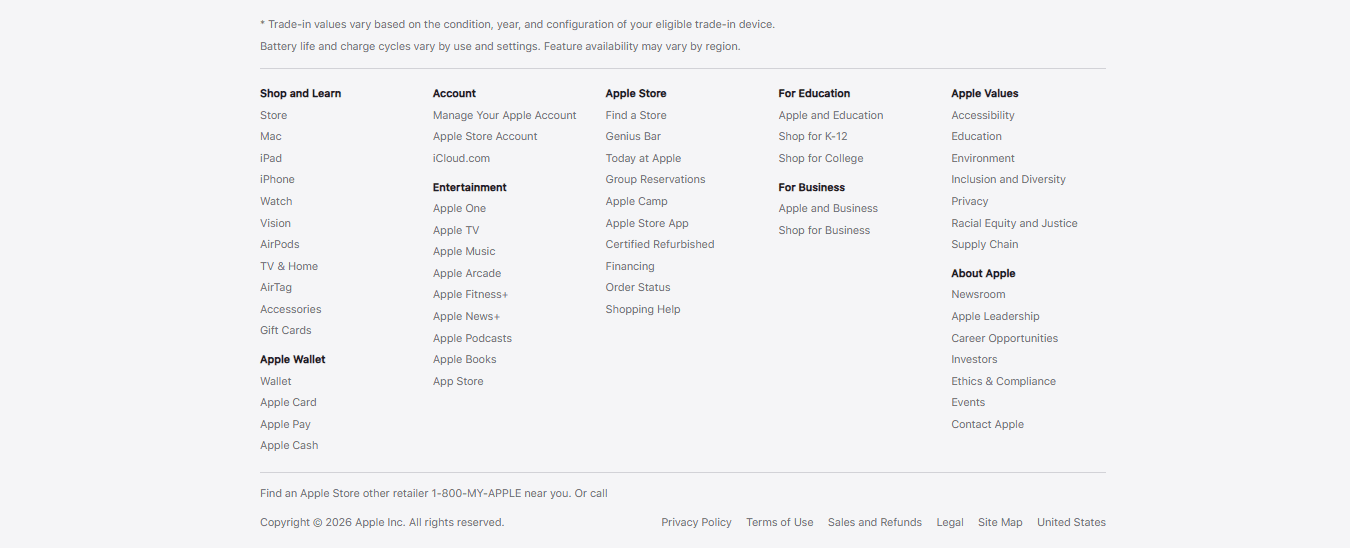Viewport: 1350px width, 548px height.
Task: Change region via United States link
Action: pyautogui.click(x=1071, y=522)
